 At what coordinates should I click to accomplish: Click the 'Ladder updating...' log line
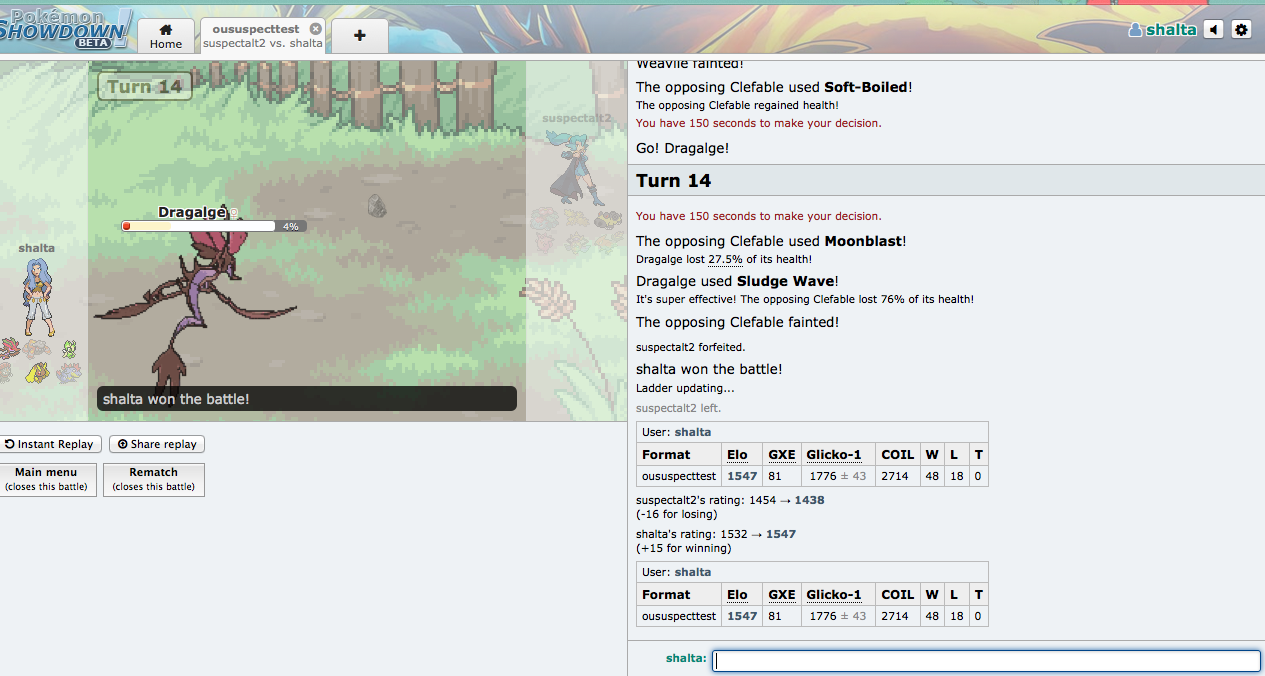pos(685,388)
